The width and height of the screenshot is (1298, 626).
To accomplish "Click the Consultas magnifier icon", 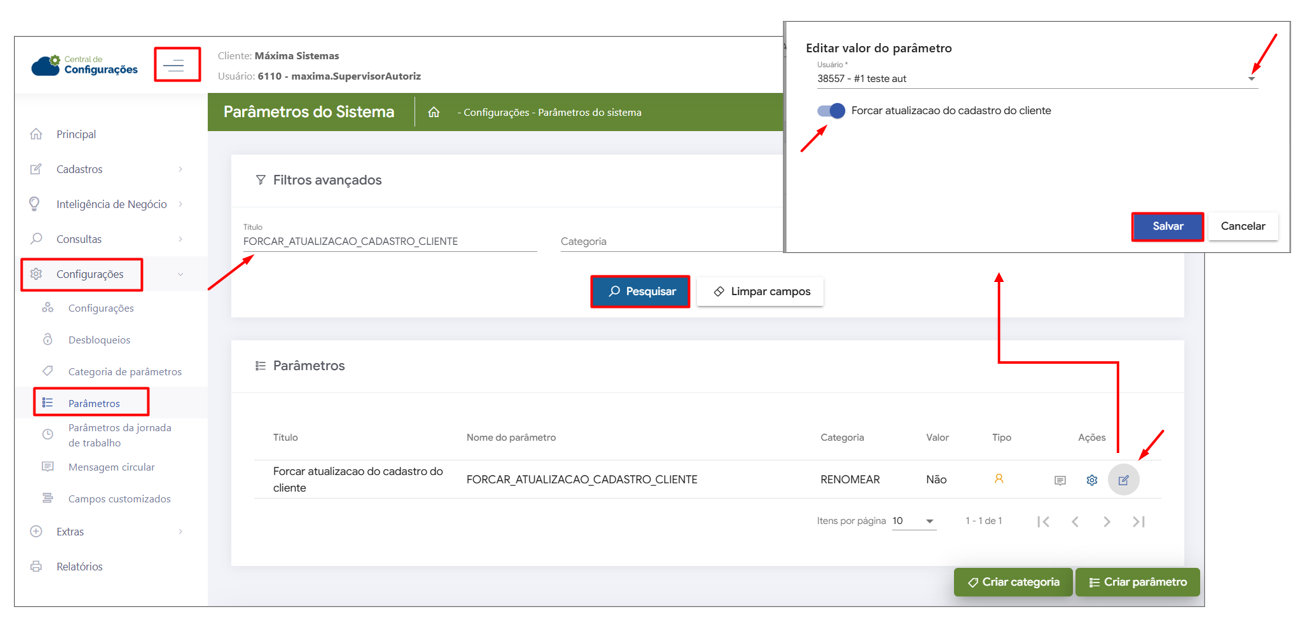I will (36, 239).
